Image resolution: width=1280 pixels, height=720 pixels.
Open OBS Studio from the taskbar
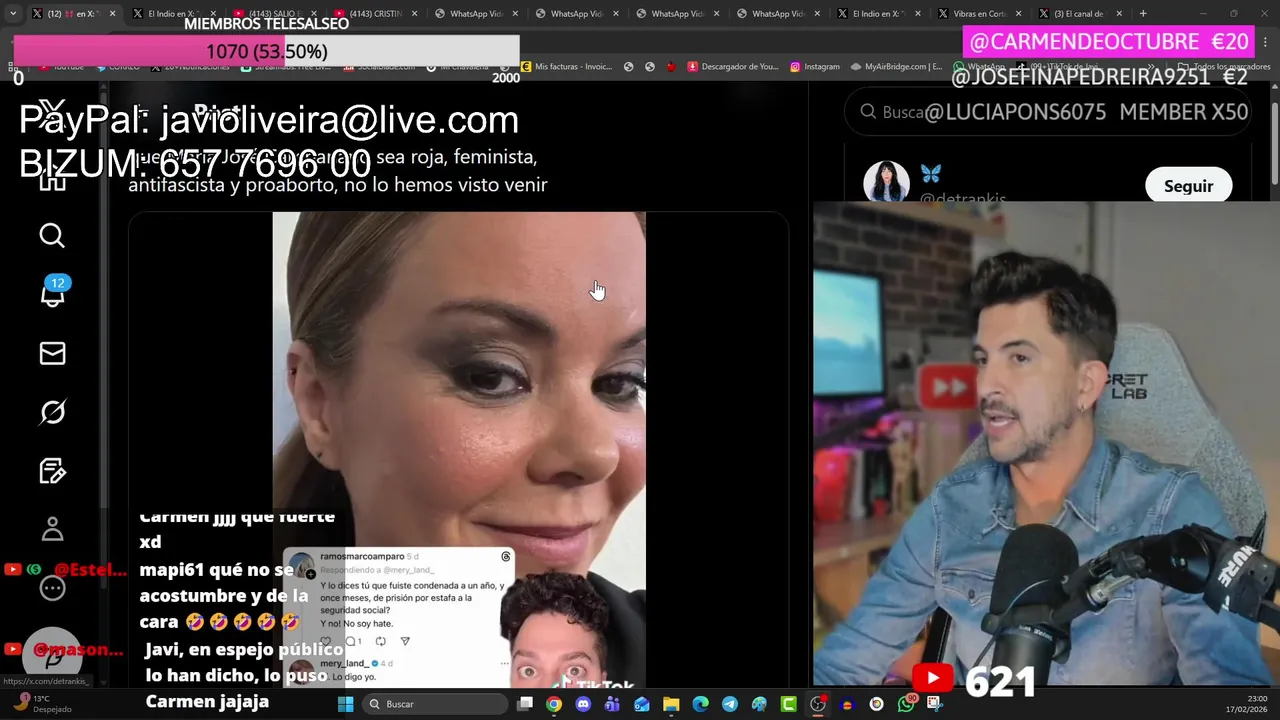(x=818, y=704)
